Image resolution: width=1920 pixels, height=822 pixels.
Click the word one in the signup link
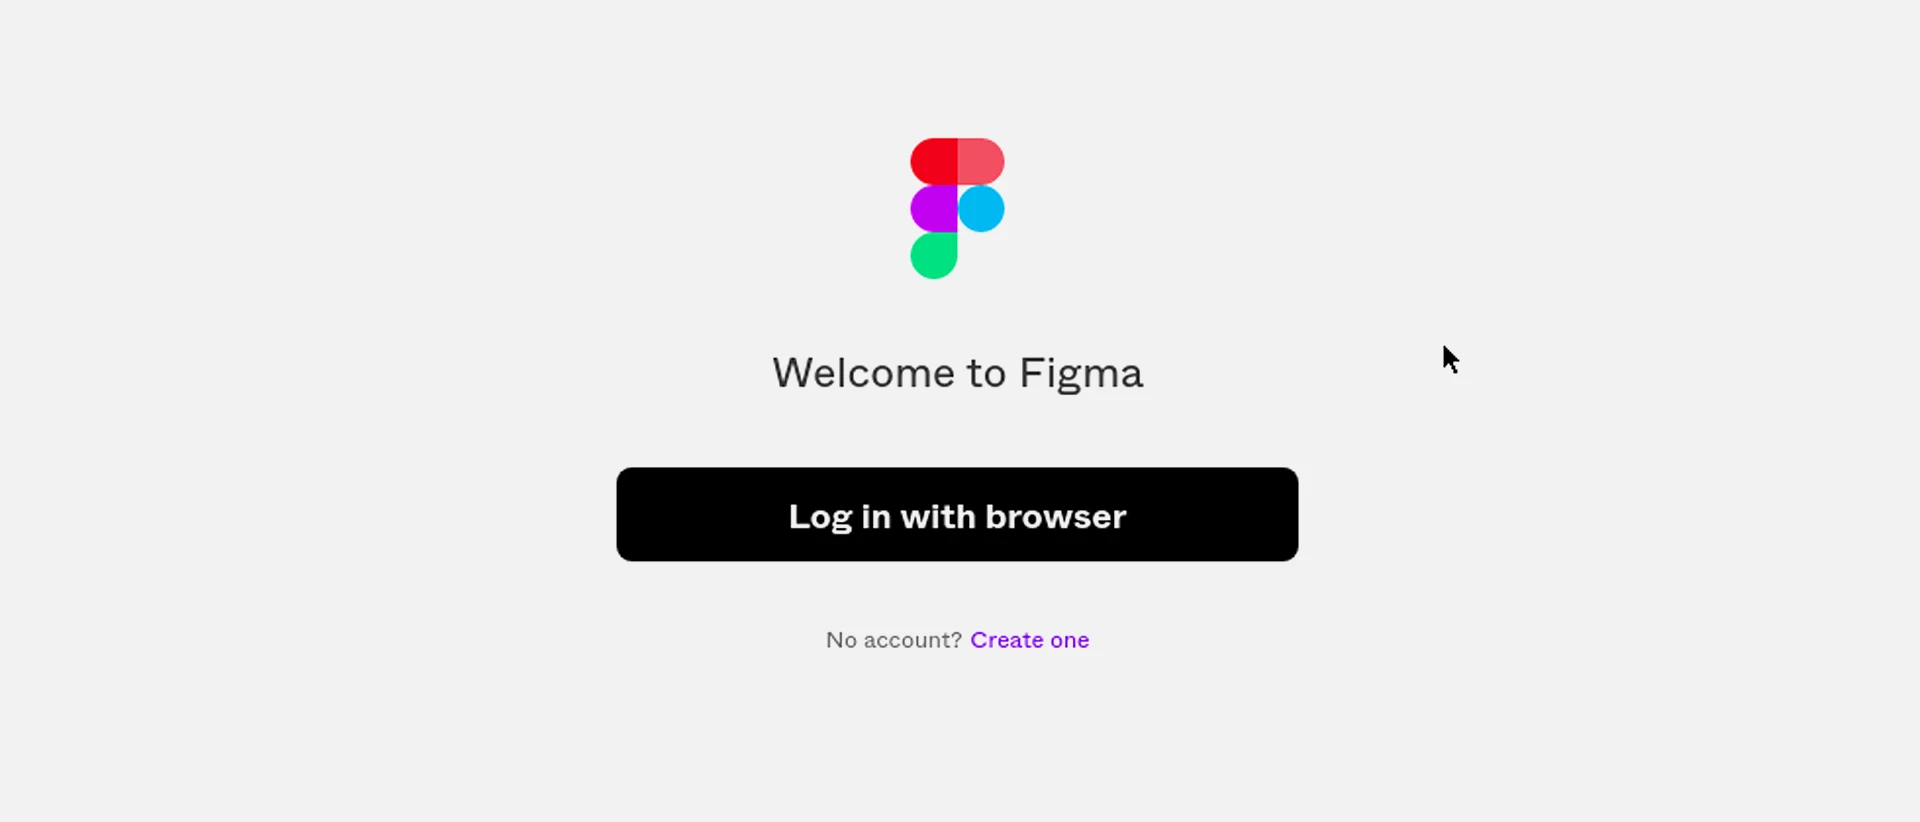coord(1069,641)
